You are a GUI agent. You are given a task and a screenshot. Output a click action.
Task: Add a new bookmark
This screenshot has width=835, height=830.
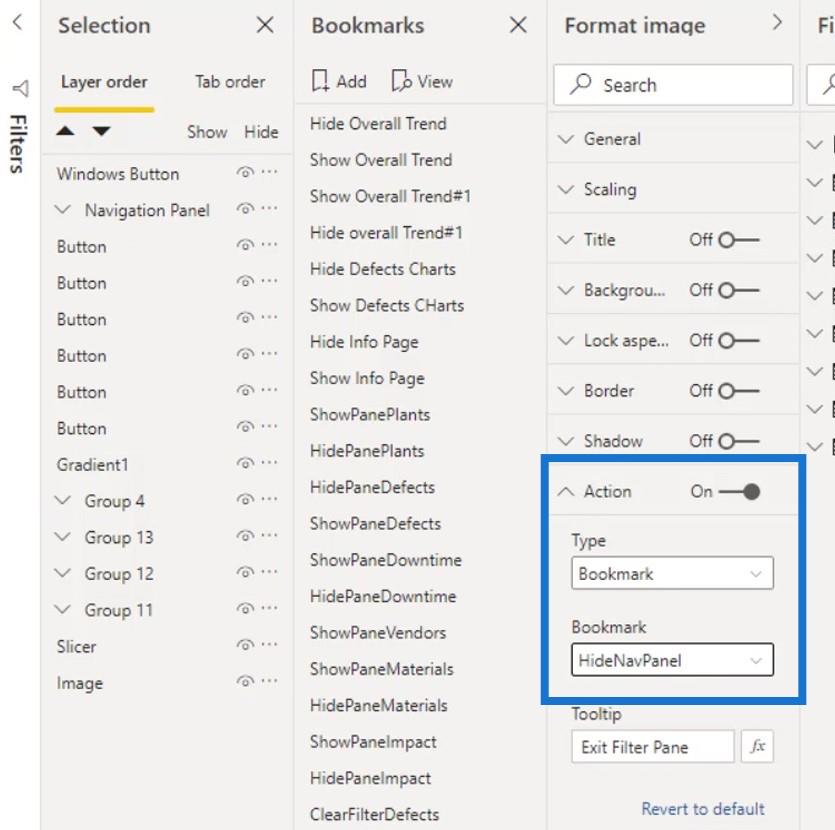[339, 81]
